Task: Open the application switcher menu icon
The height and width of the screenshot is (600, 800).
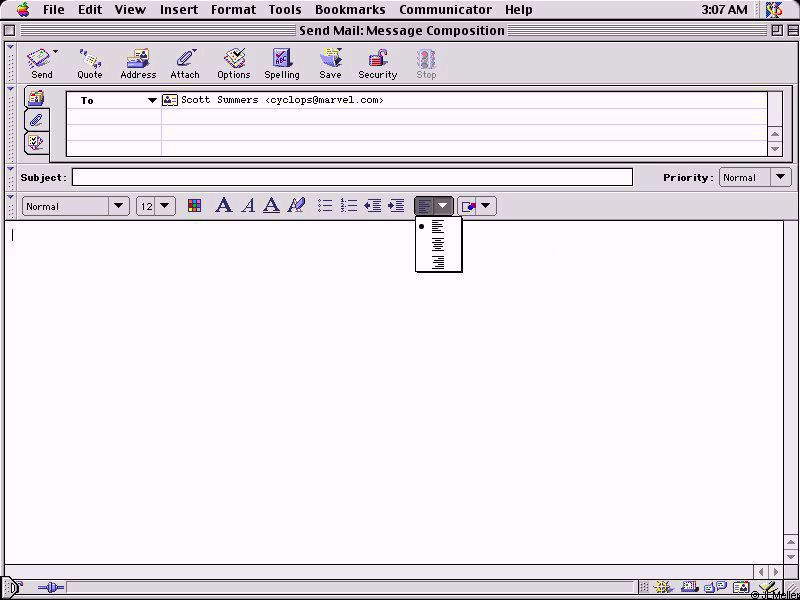Action: (x=774, y=10)
